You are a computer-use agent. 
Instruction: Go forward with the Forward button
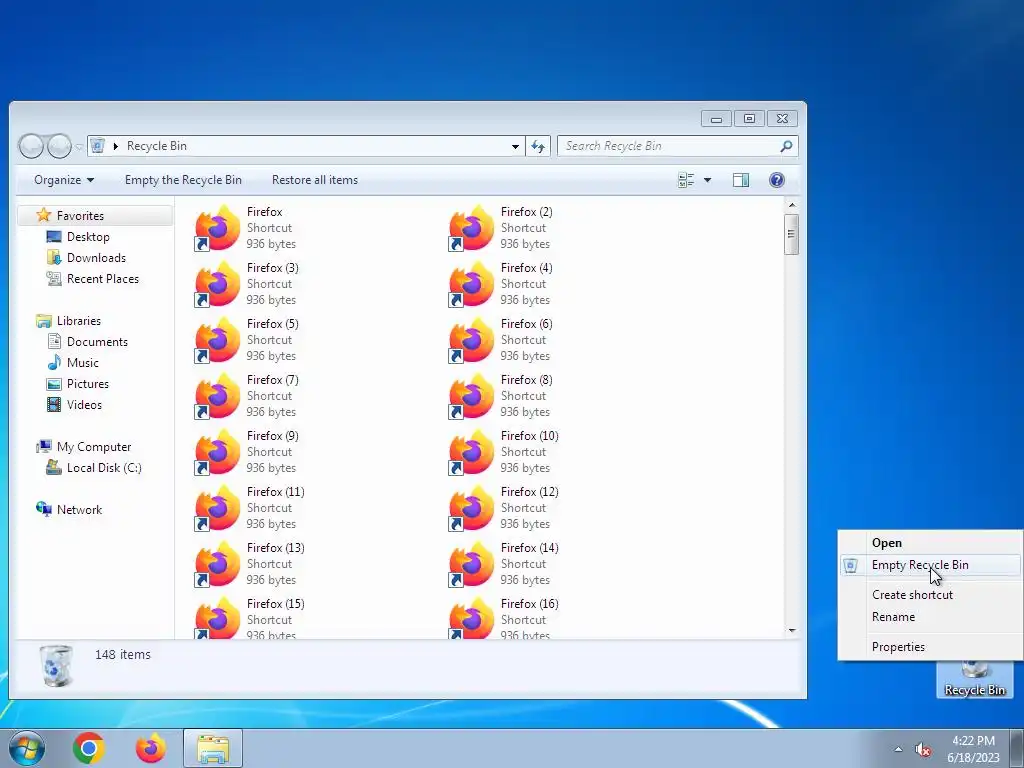tap(59, 146)
